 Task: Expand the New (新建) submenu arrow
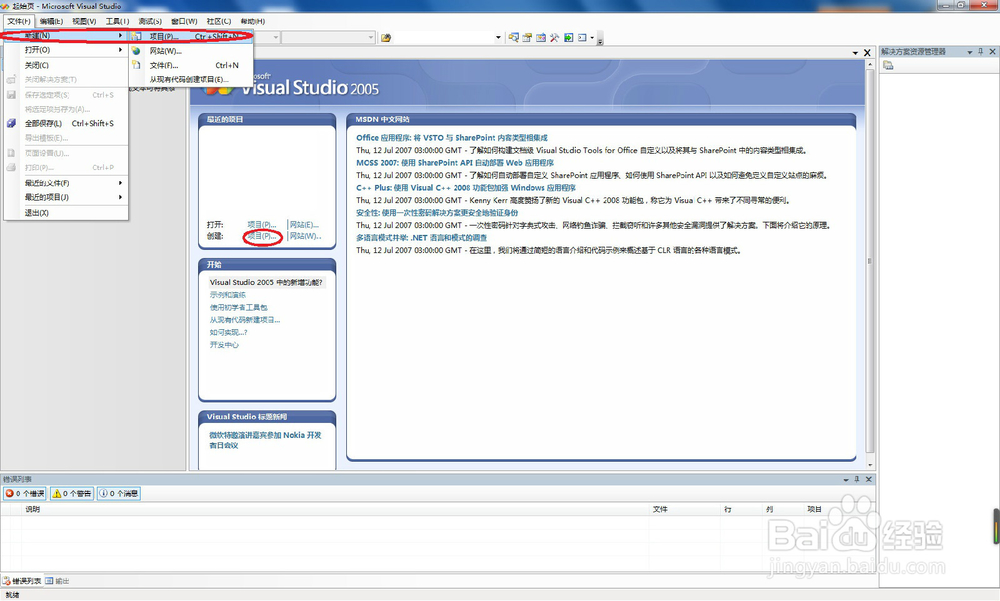tap(120, 36)
